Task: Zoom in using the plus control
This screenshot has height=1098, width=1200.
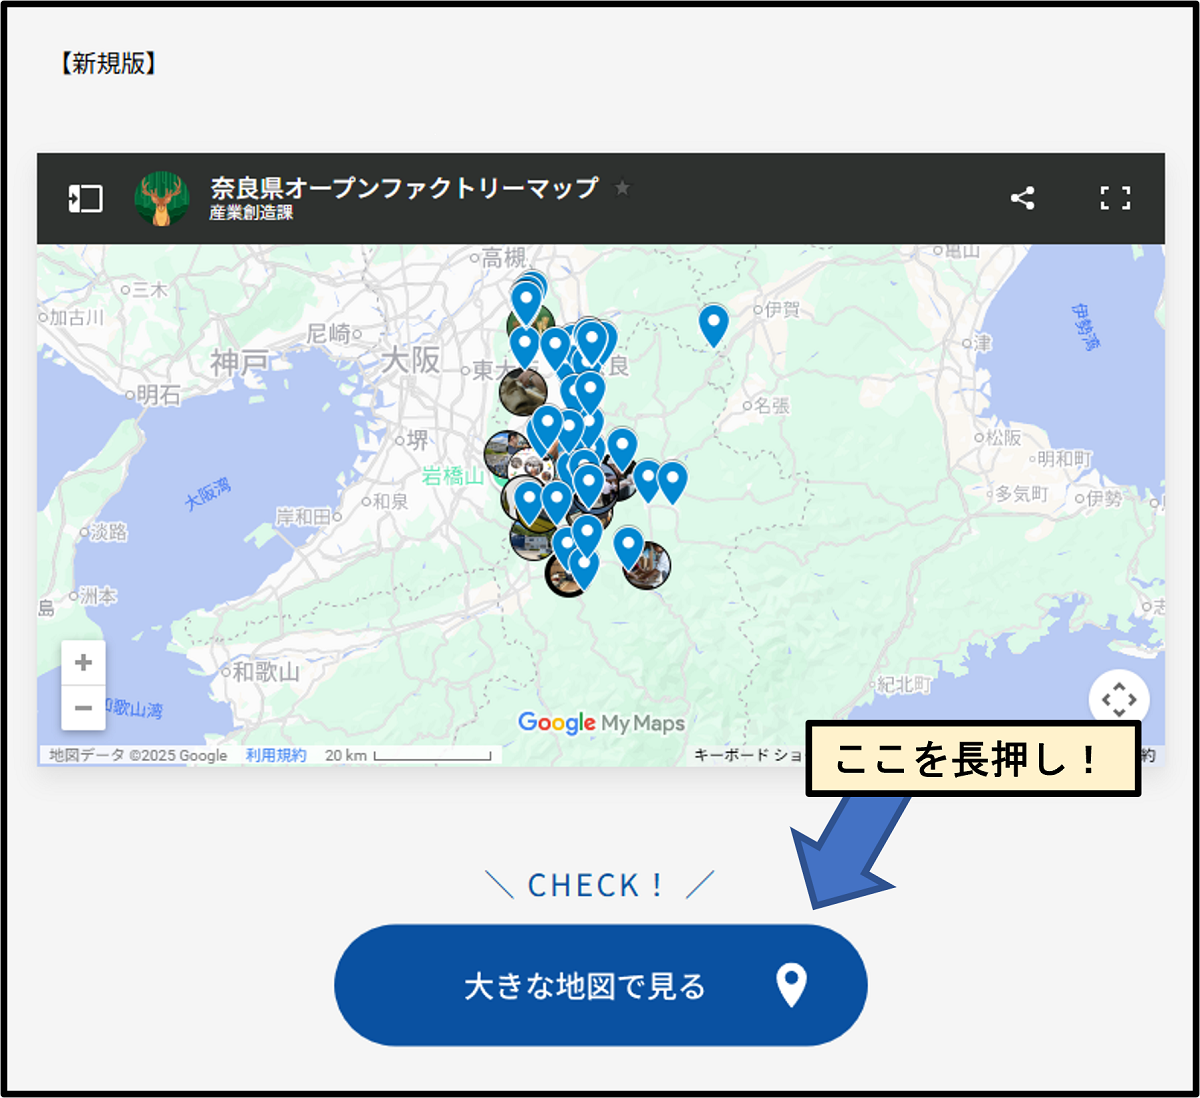Action: pyautogui.click(x=84, y=660)
